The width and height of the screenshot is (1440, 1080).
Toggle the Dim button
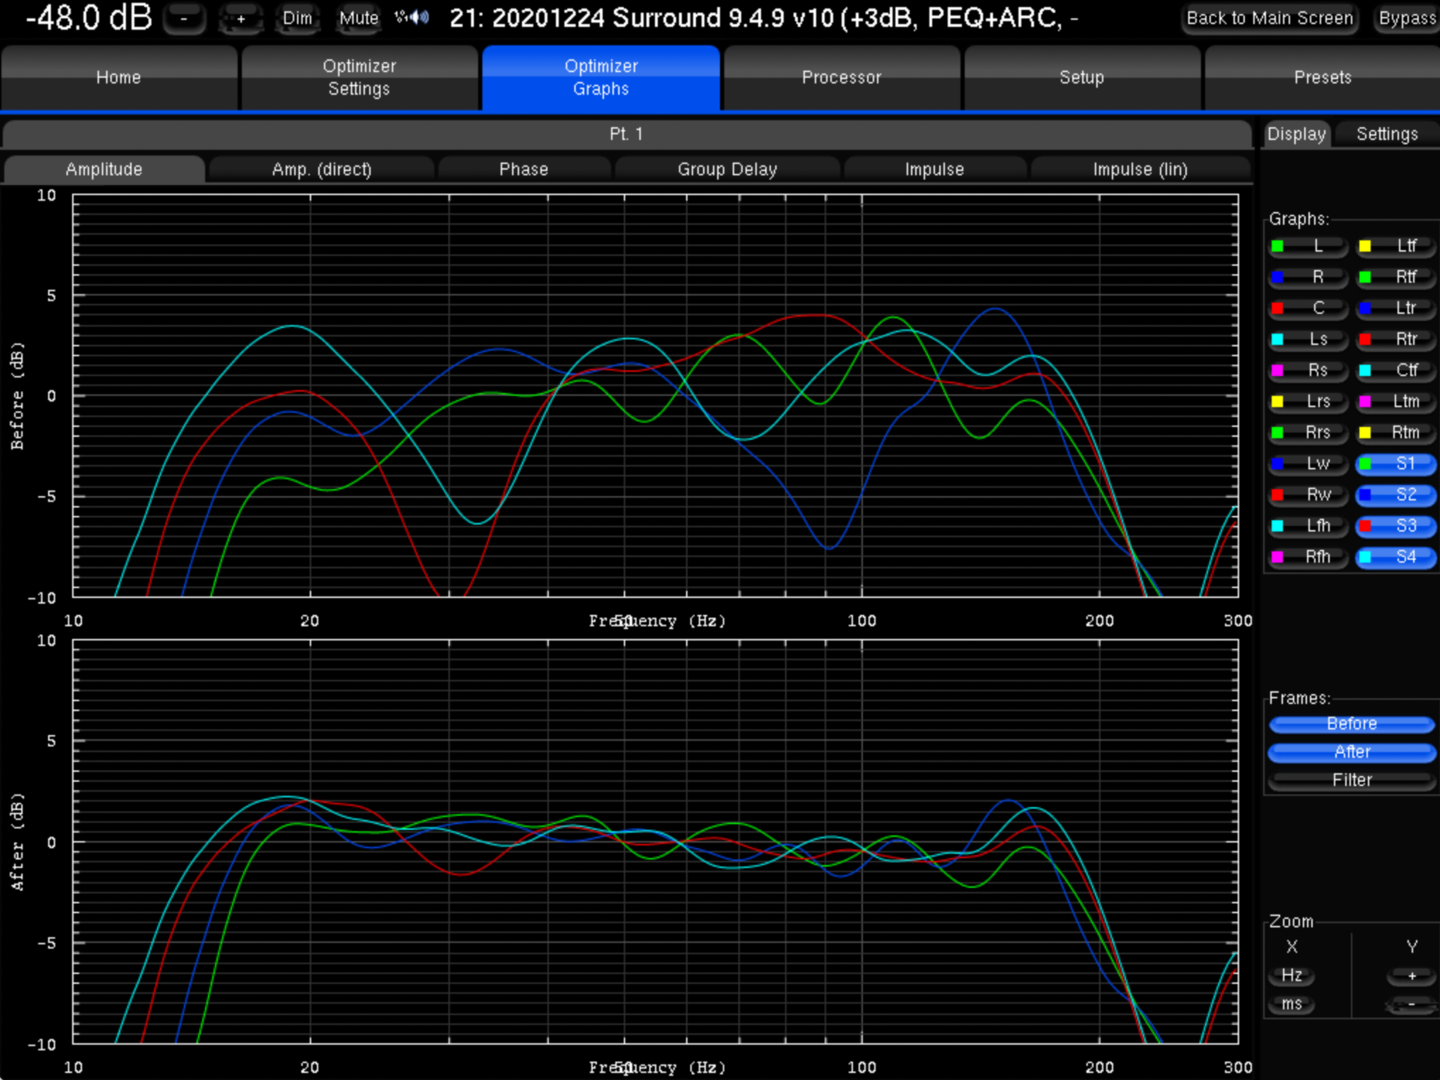[297, 18]
